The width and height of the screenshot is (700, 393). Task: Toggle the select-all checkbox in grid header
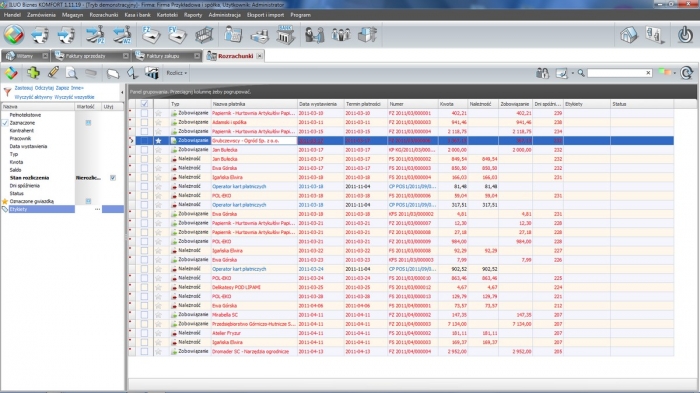144,104
